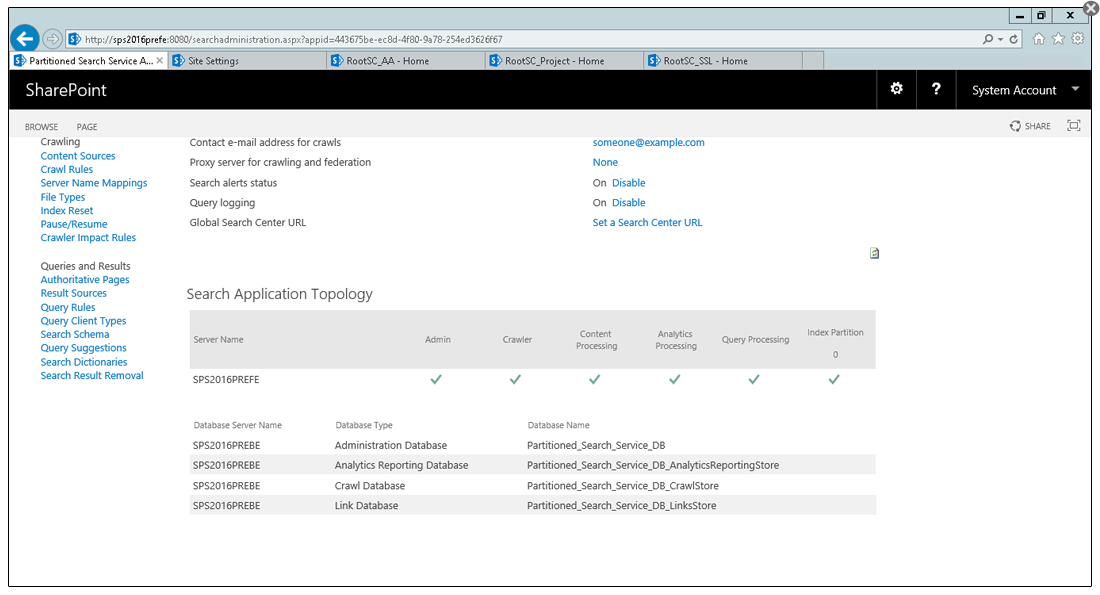Open Index Reset link
The height and width of the screenshot is (595, 1100).
67,210
